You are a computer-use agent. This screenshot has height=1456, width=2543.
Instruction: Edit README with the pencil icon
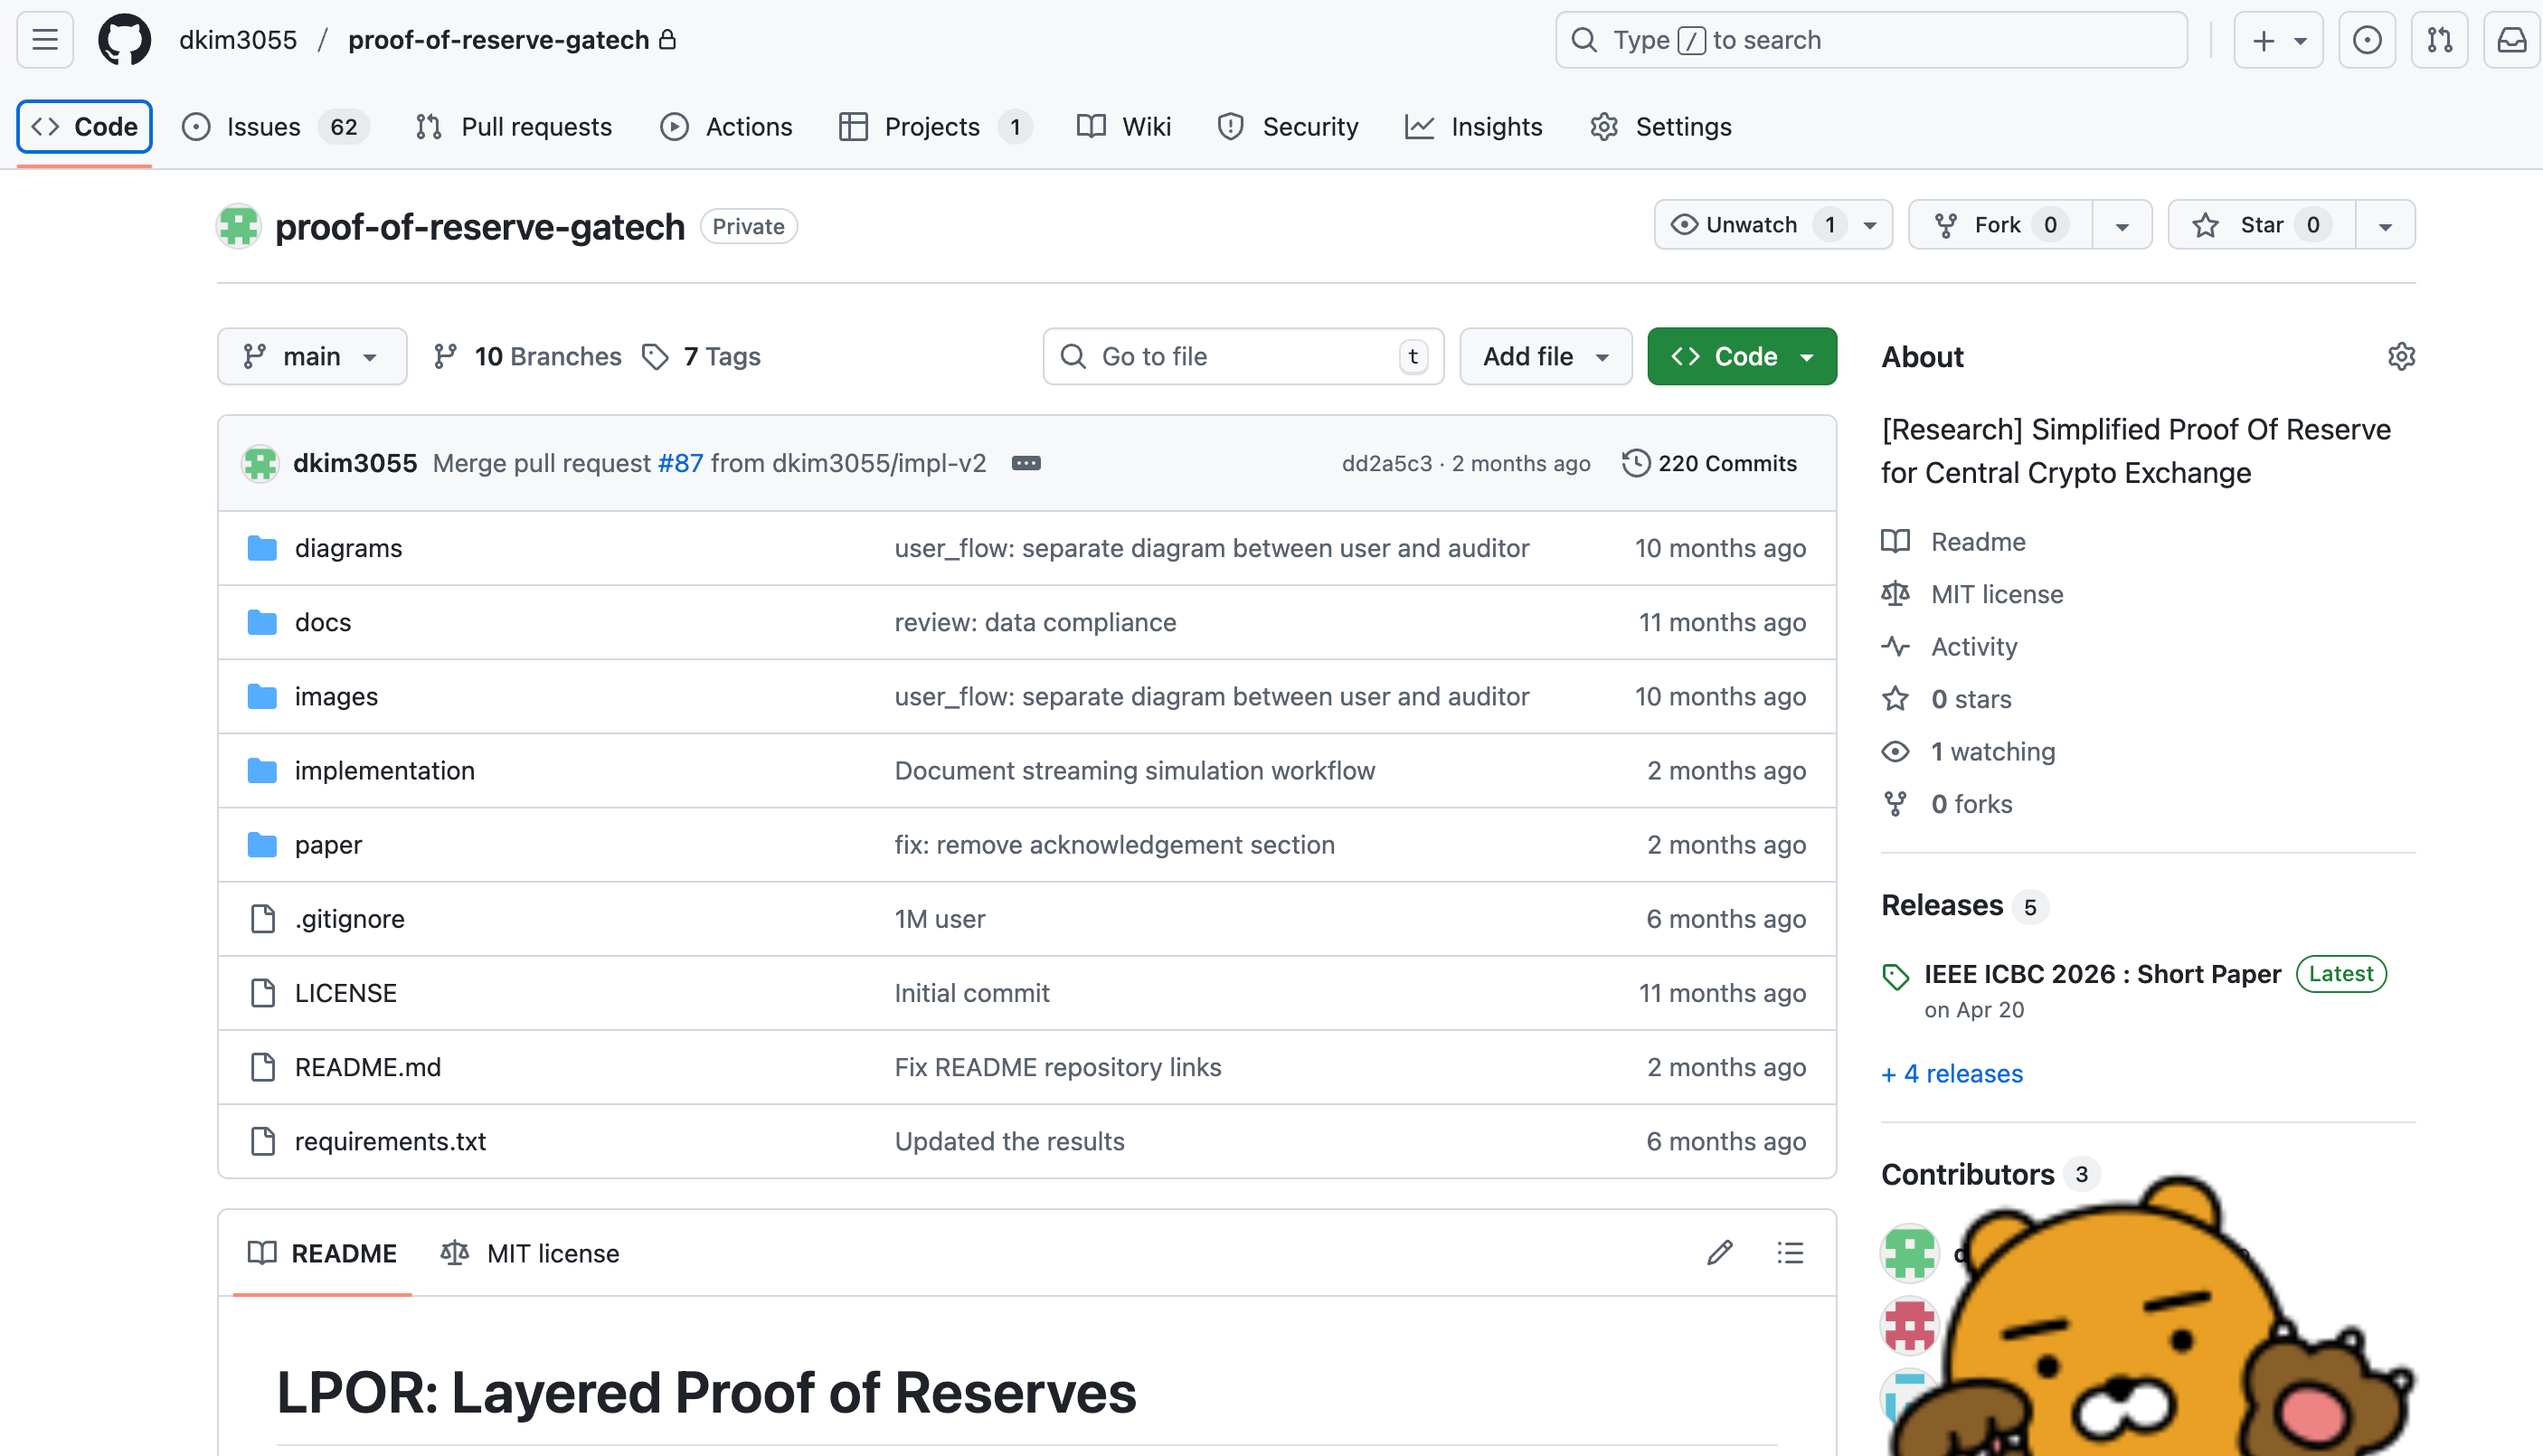[x=1719, y=1253]
